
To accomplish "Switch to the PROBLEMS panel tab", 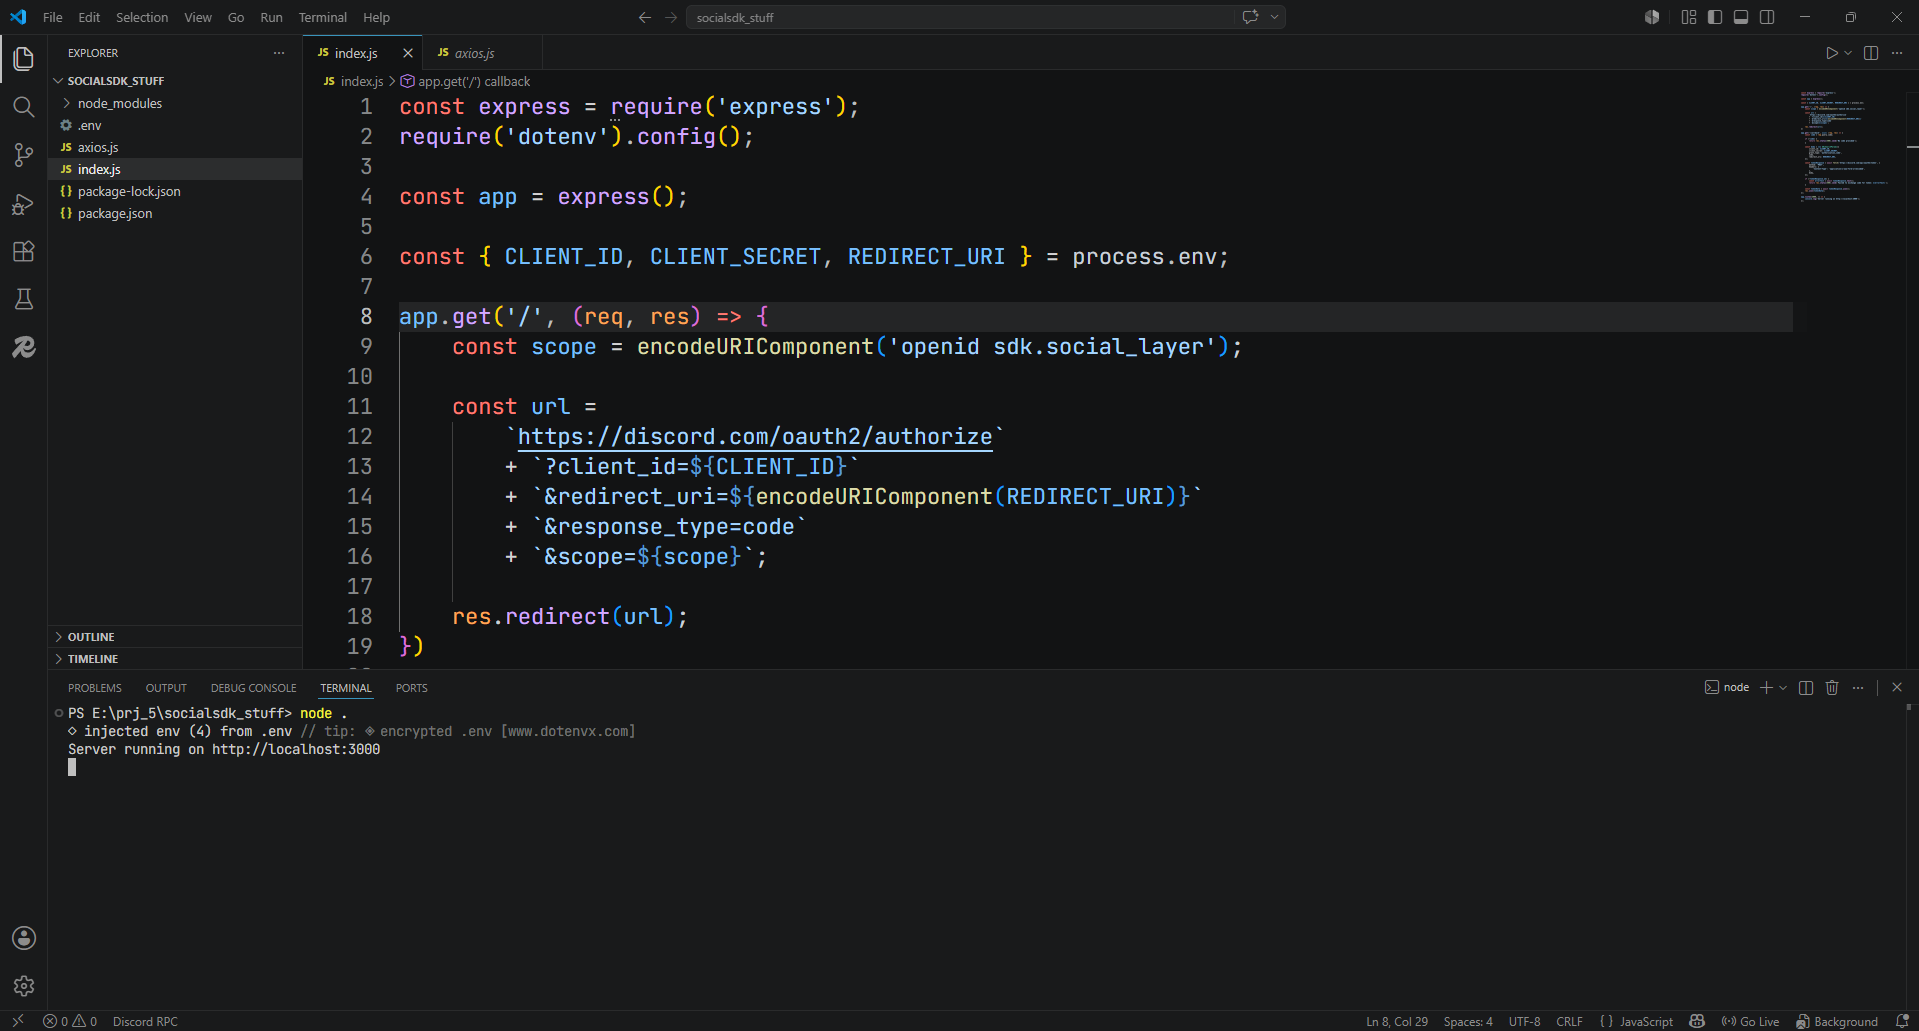I will [95, 688].
